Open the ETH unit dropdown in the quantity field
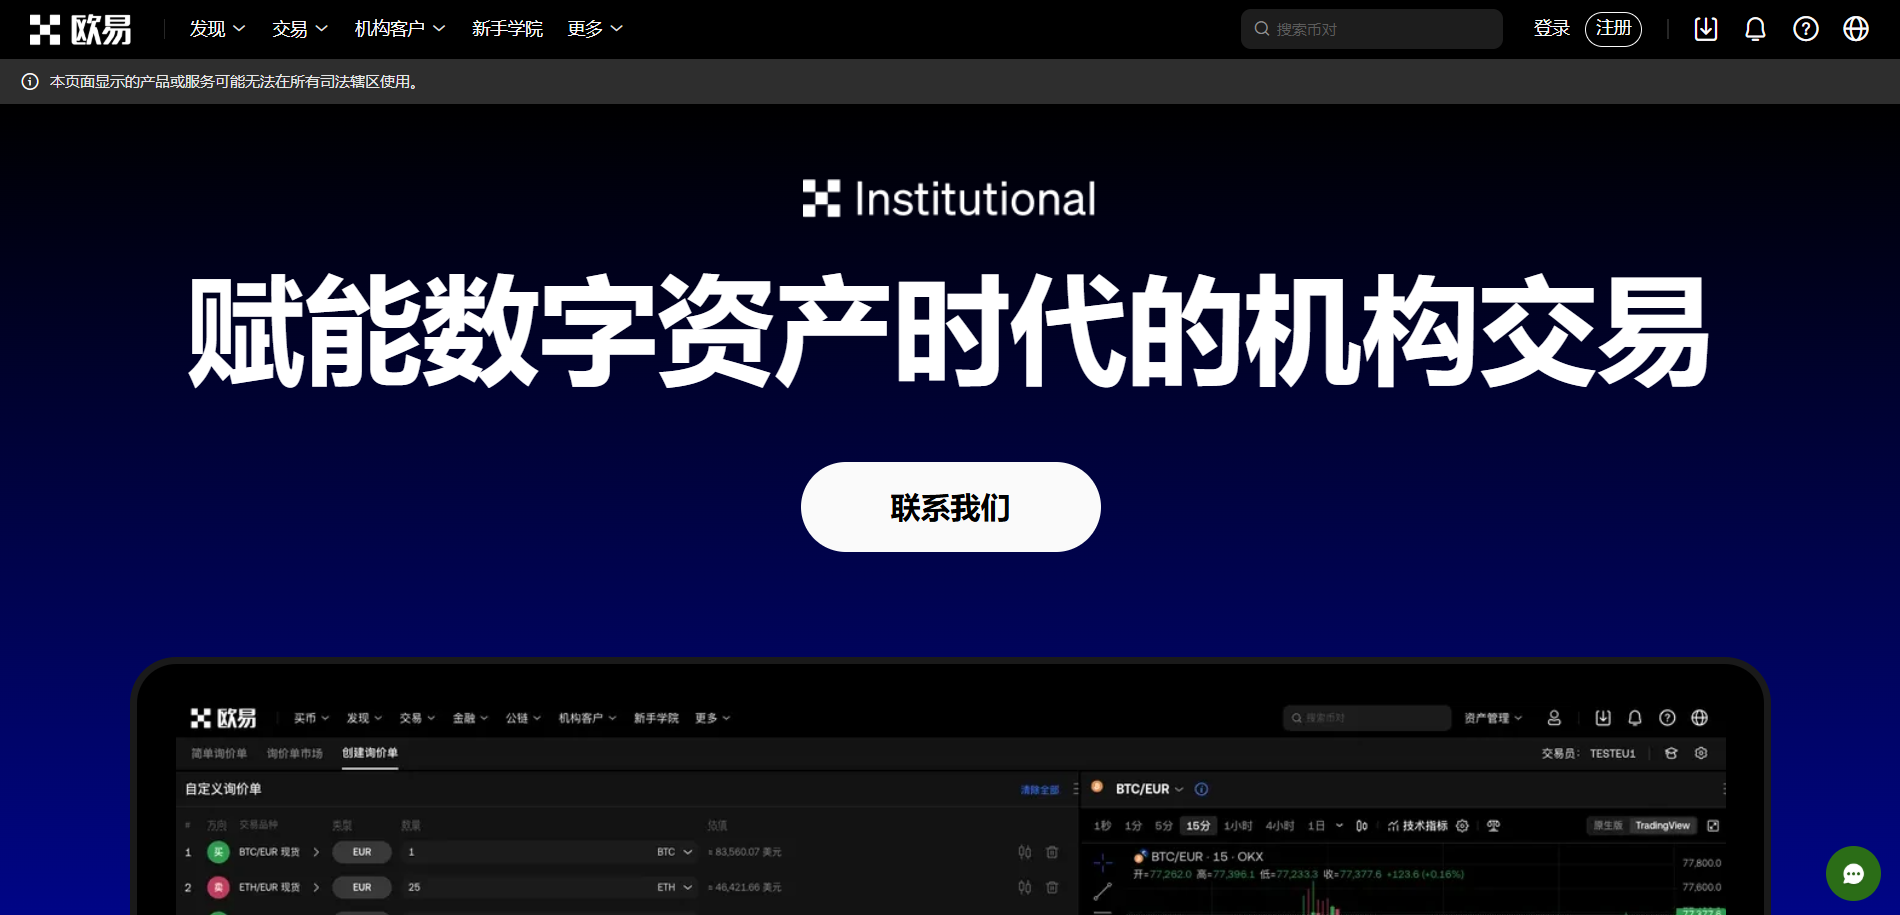This screenshot has height=915, width=1900. pos(675,887)
